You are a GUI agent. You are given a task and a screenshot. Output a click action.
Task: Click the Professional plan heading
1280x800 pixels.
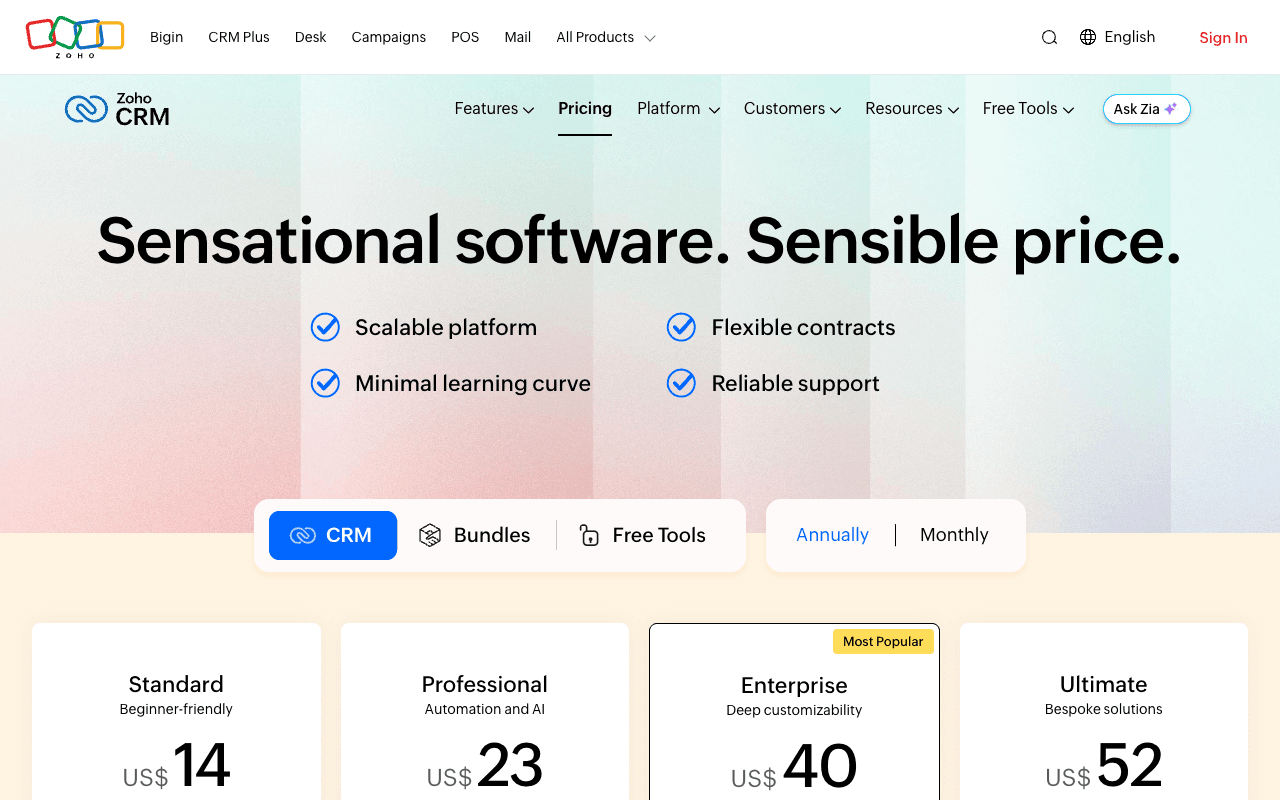(x=484, y=684)
